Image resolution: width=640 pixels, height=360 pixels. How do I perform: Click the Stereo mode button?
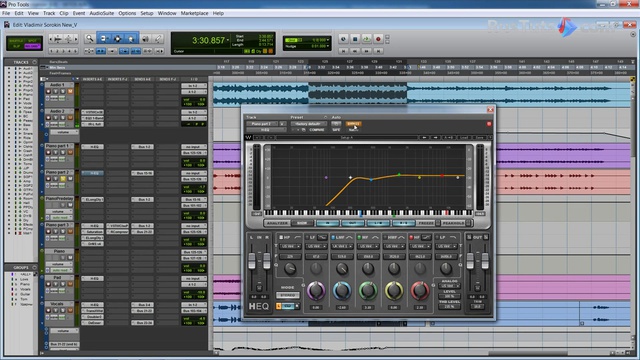click(x=287, y=295)
